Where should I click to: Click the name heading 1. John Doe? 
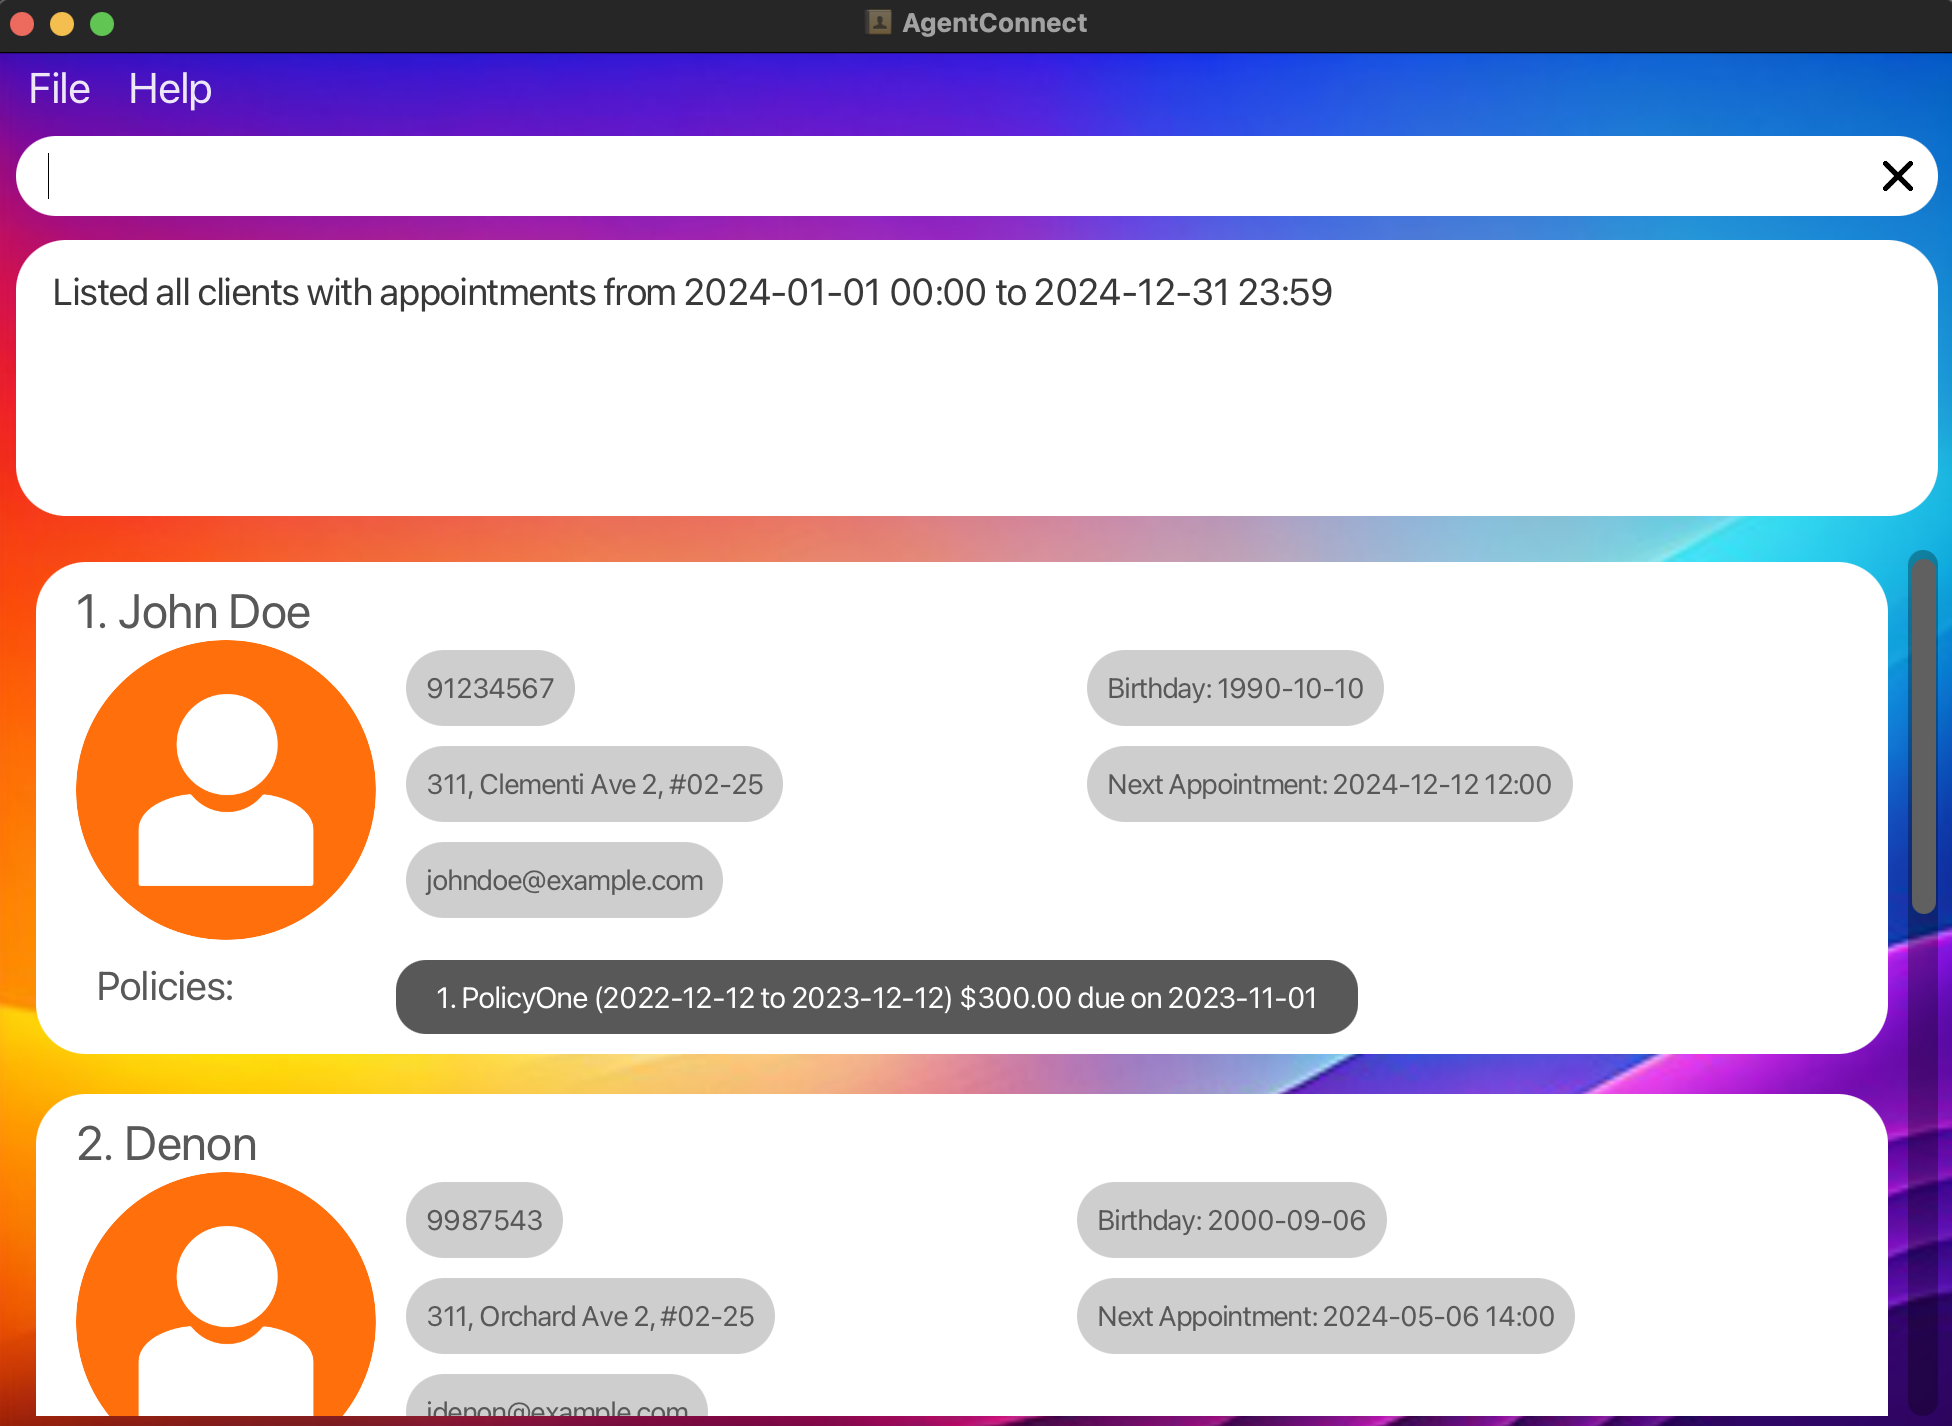[193, 612]
